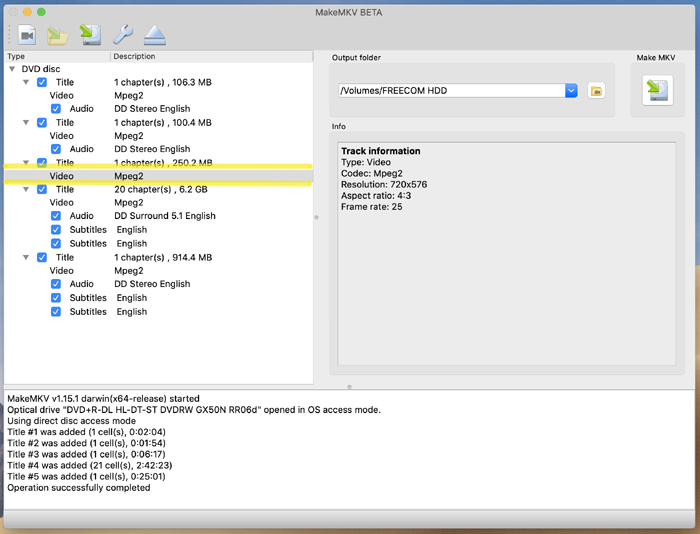
Task: Select Video row under the 100.4 MB title
Action: pos(158,136)
